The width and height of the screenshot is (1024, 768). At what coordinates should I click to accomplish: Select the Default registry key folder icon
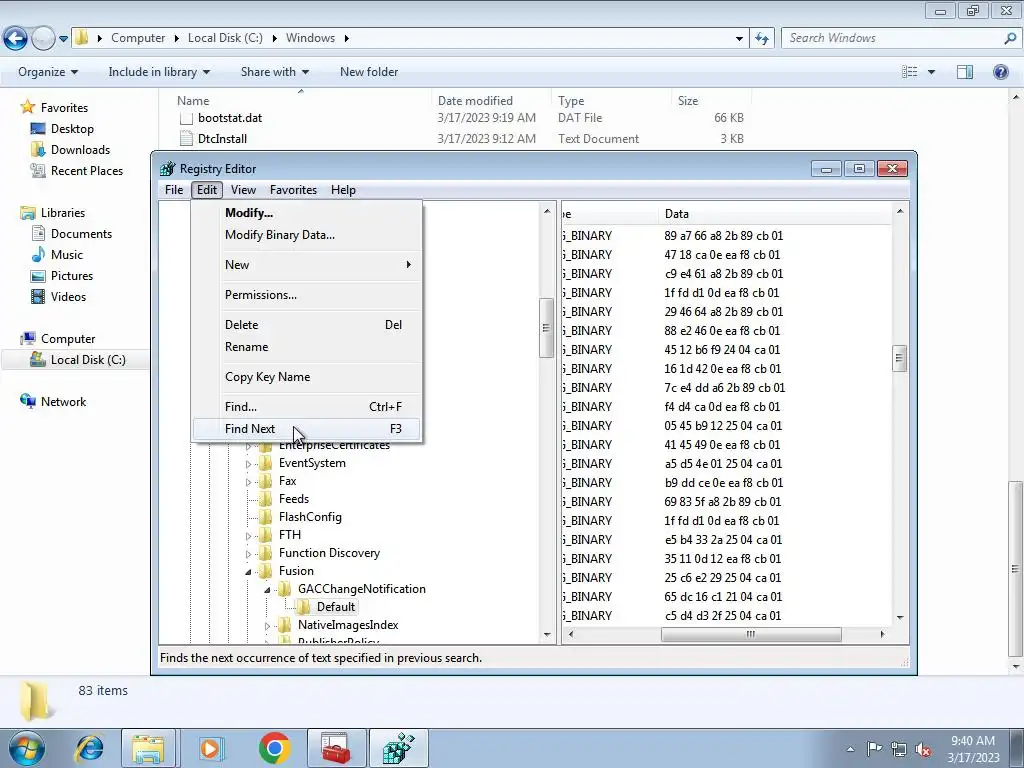pos(304,607)
